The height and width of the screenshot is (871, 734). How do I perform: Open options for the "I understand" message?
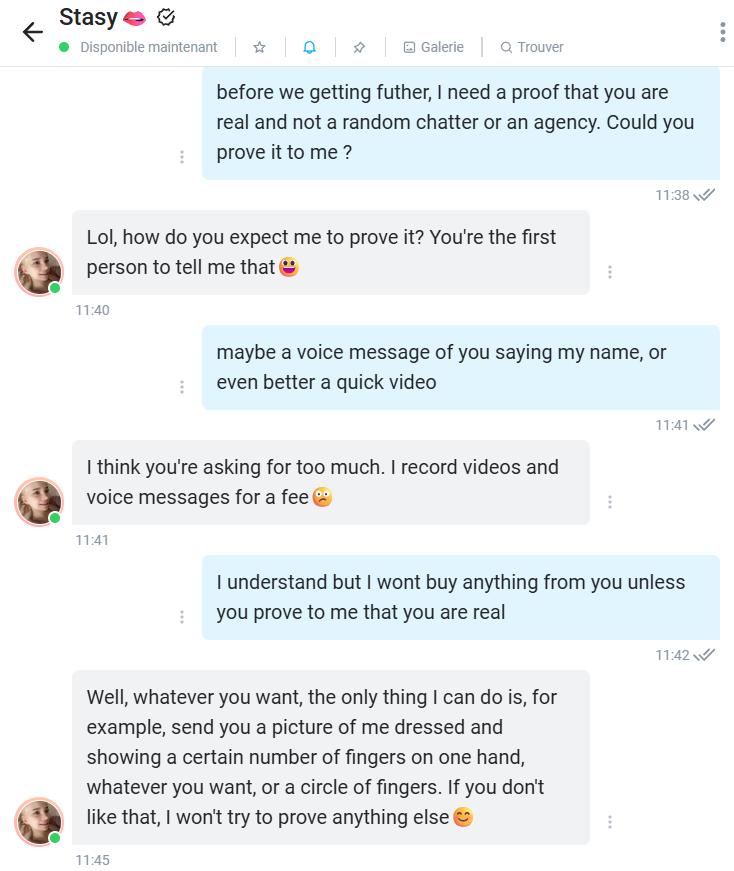182,617
